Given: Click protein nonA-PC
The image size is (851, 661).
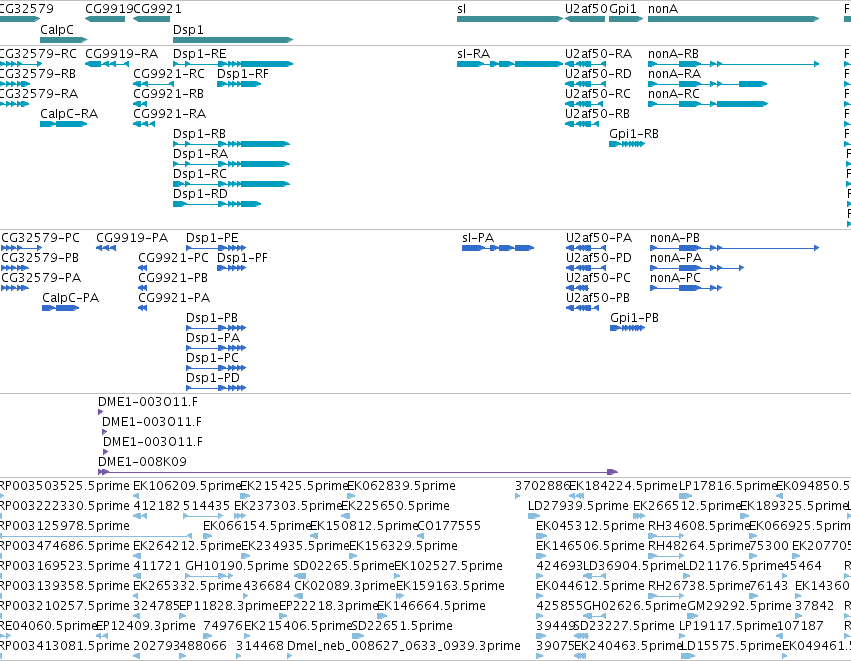Looking at the screenshot, I should 686,288.
